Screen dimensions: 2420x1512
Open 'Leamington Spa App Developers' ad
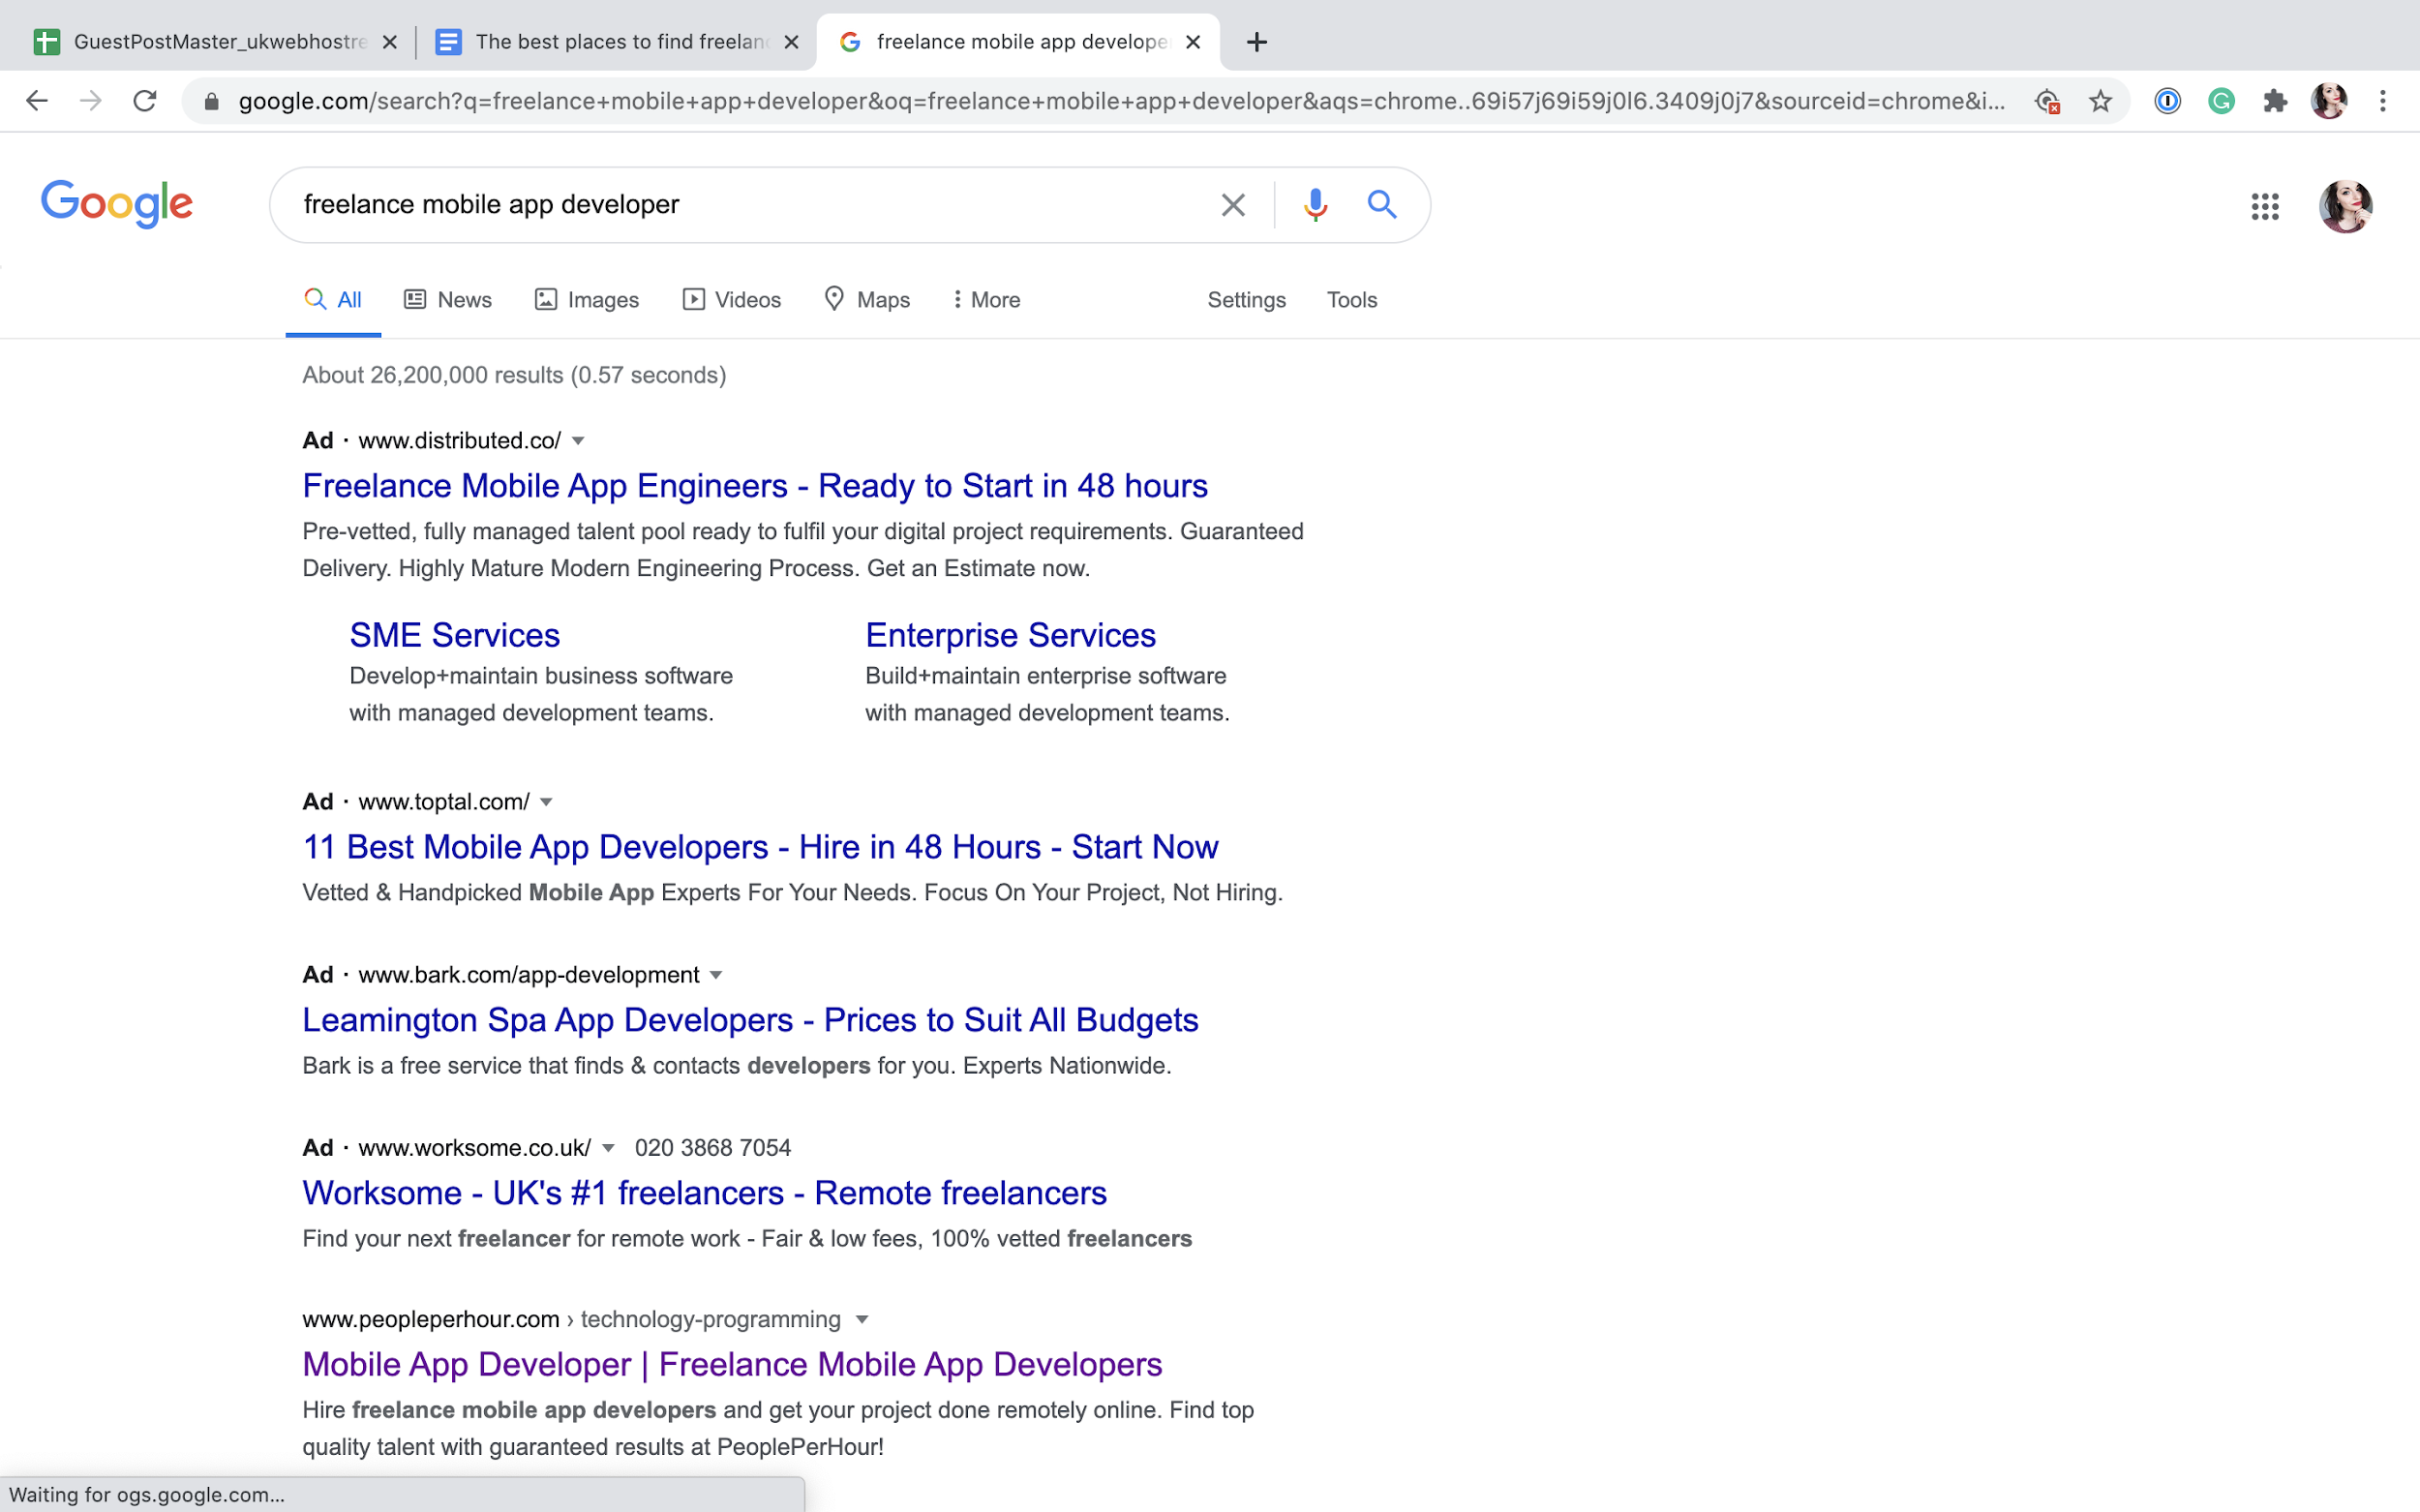click(750, 1020)
